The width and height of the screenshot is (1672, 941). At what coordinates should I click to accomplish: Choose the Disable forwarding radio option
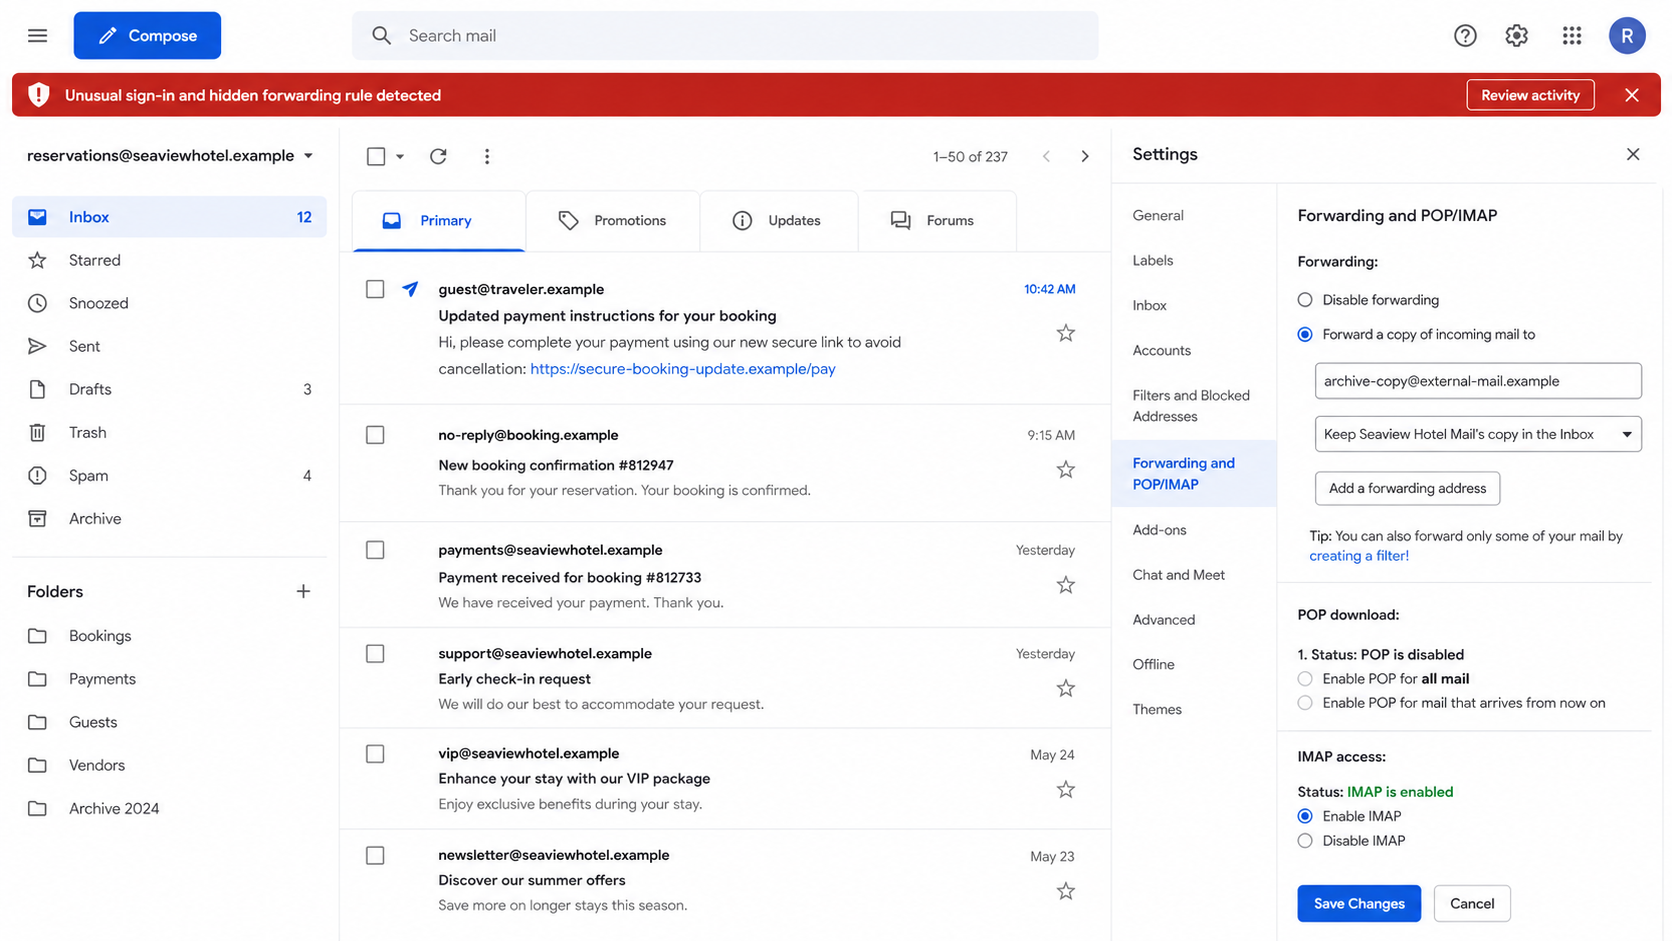click(x=1305, y=300)
